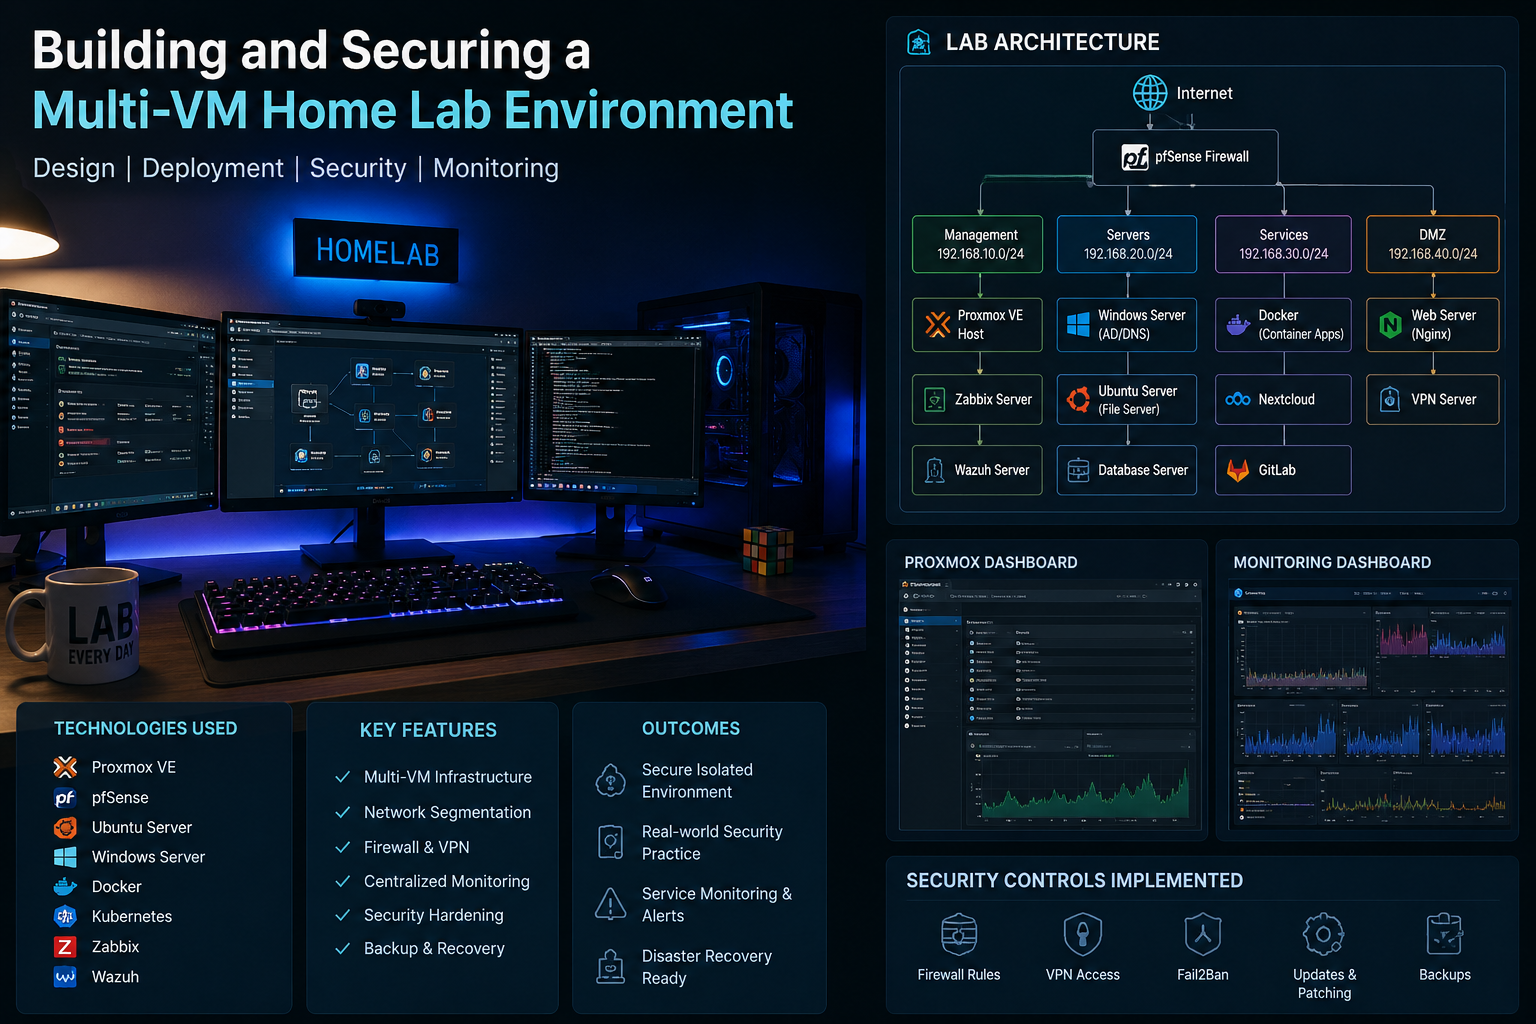Click checkmark beside Network Segmentation
This screenshot has height=1024, width=1536.
343,812
